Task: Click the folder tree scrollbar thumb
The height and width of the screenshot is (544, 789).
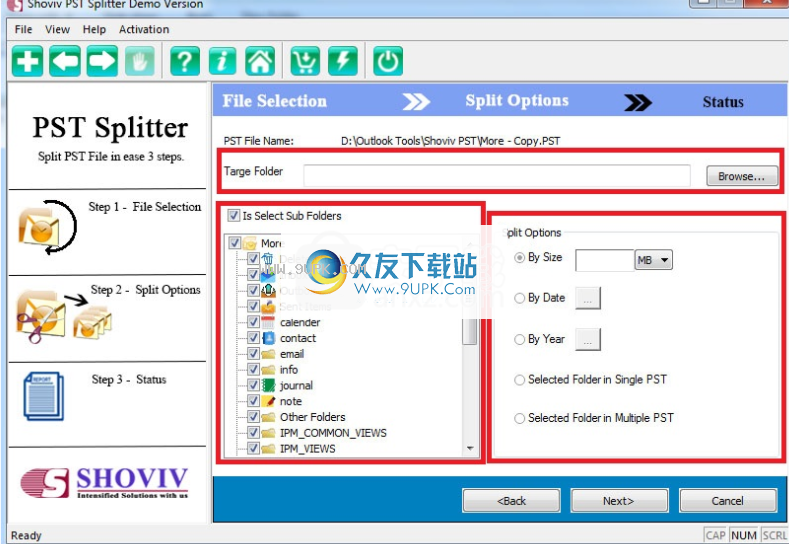Action: click(x=469, y=332)
